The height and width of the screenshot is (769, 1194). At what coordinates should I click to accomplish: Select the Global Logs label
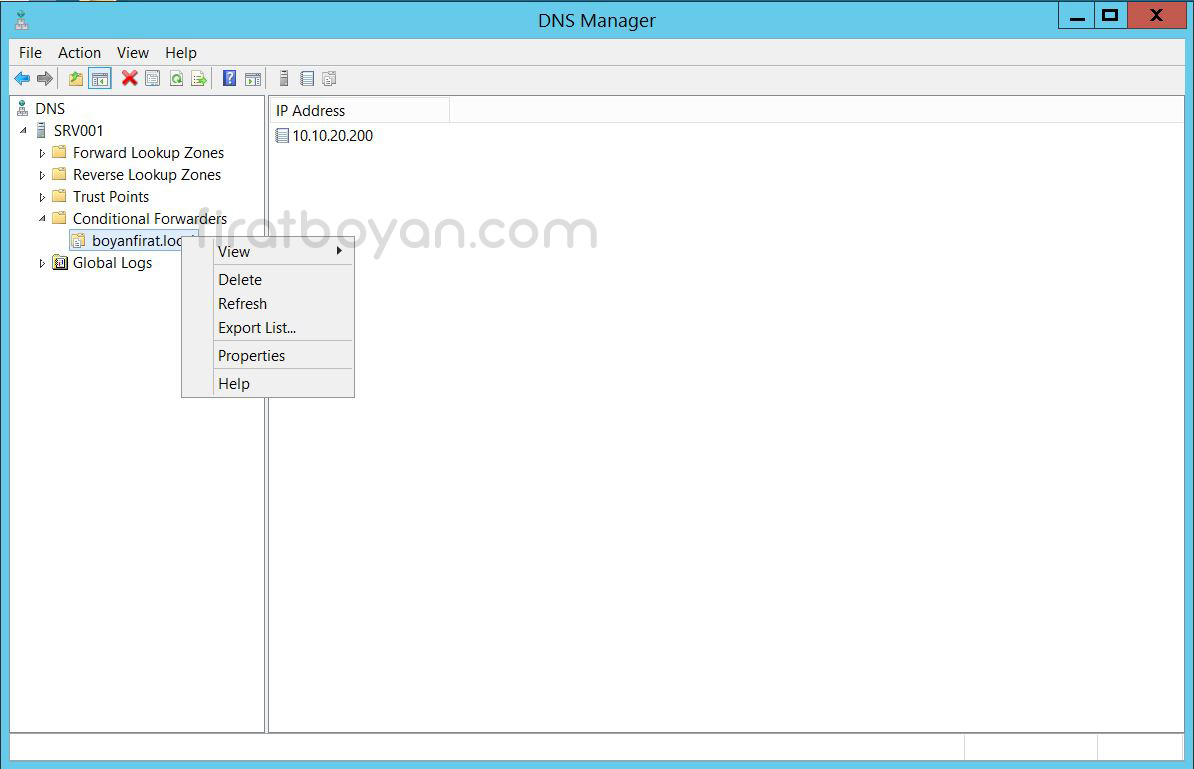tap(113, 263)
